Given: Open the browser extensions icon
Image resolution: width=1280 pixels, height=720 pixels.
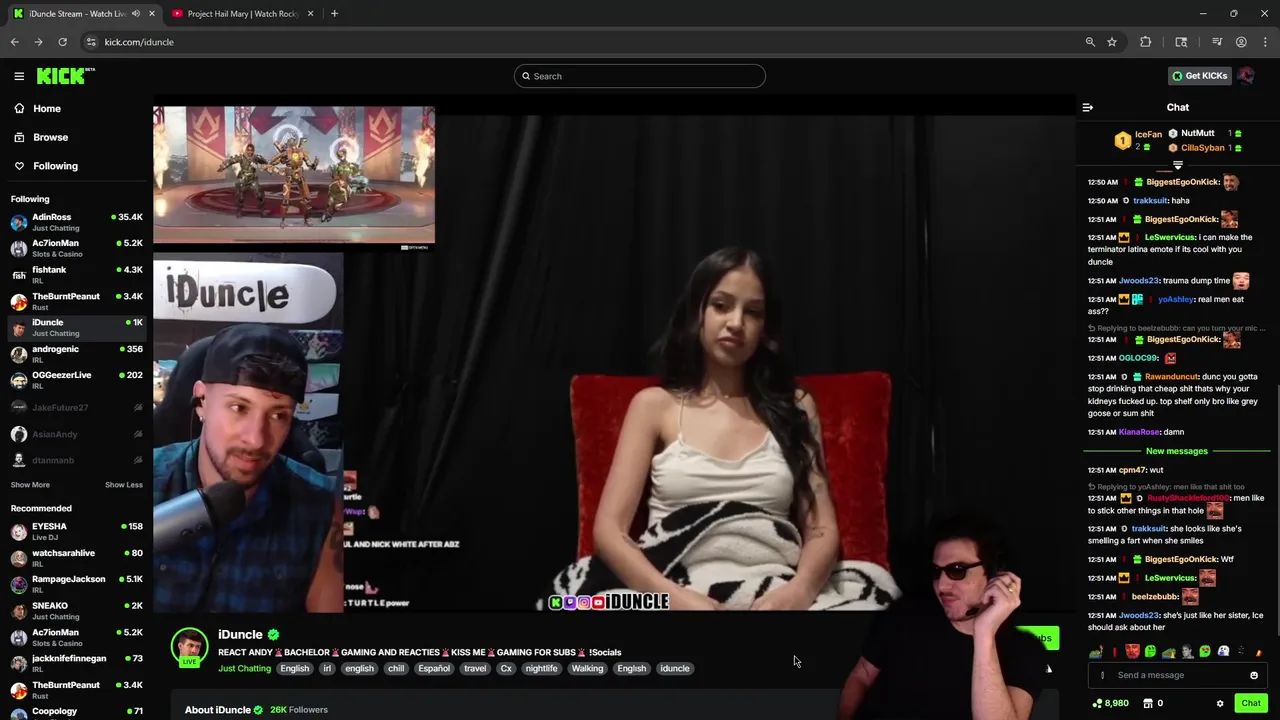Looking at the screenshot, I should (1145, 42).
